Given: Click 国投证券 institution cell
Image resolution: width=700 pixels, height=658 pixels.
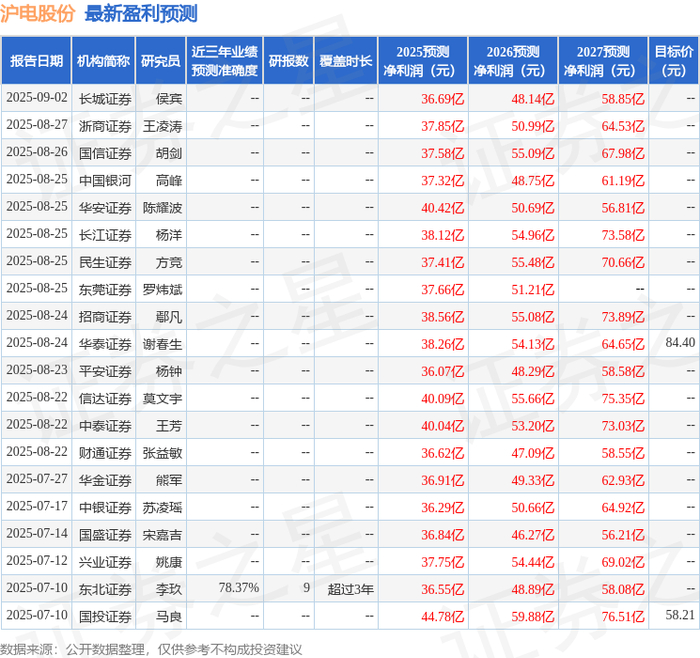Looking at the screenshot, I should (105, 616).
